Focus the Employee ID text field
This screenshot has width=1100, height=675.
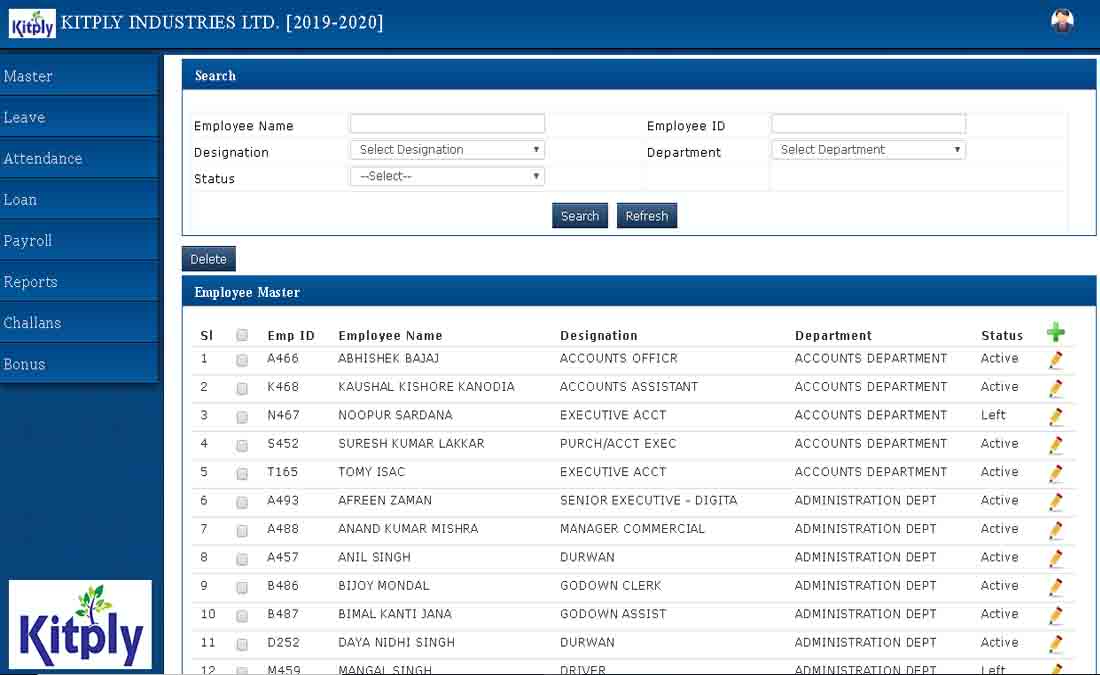click(868, 124)
